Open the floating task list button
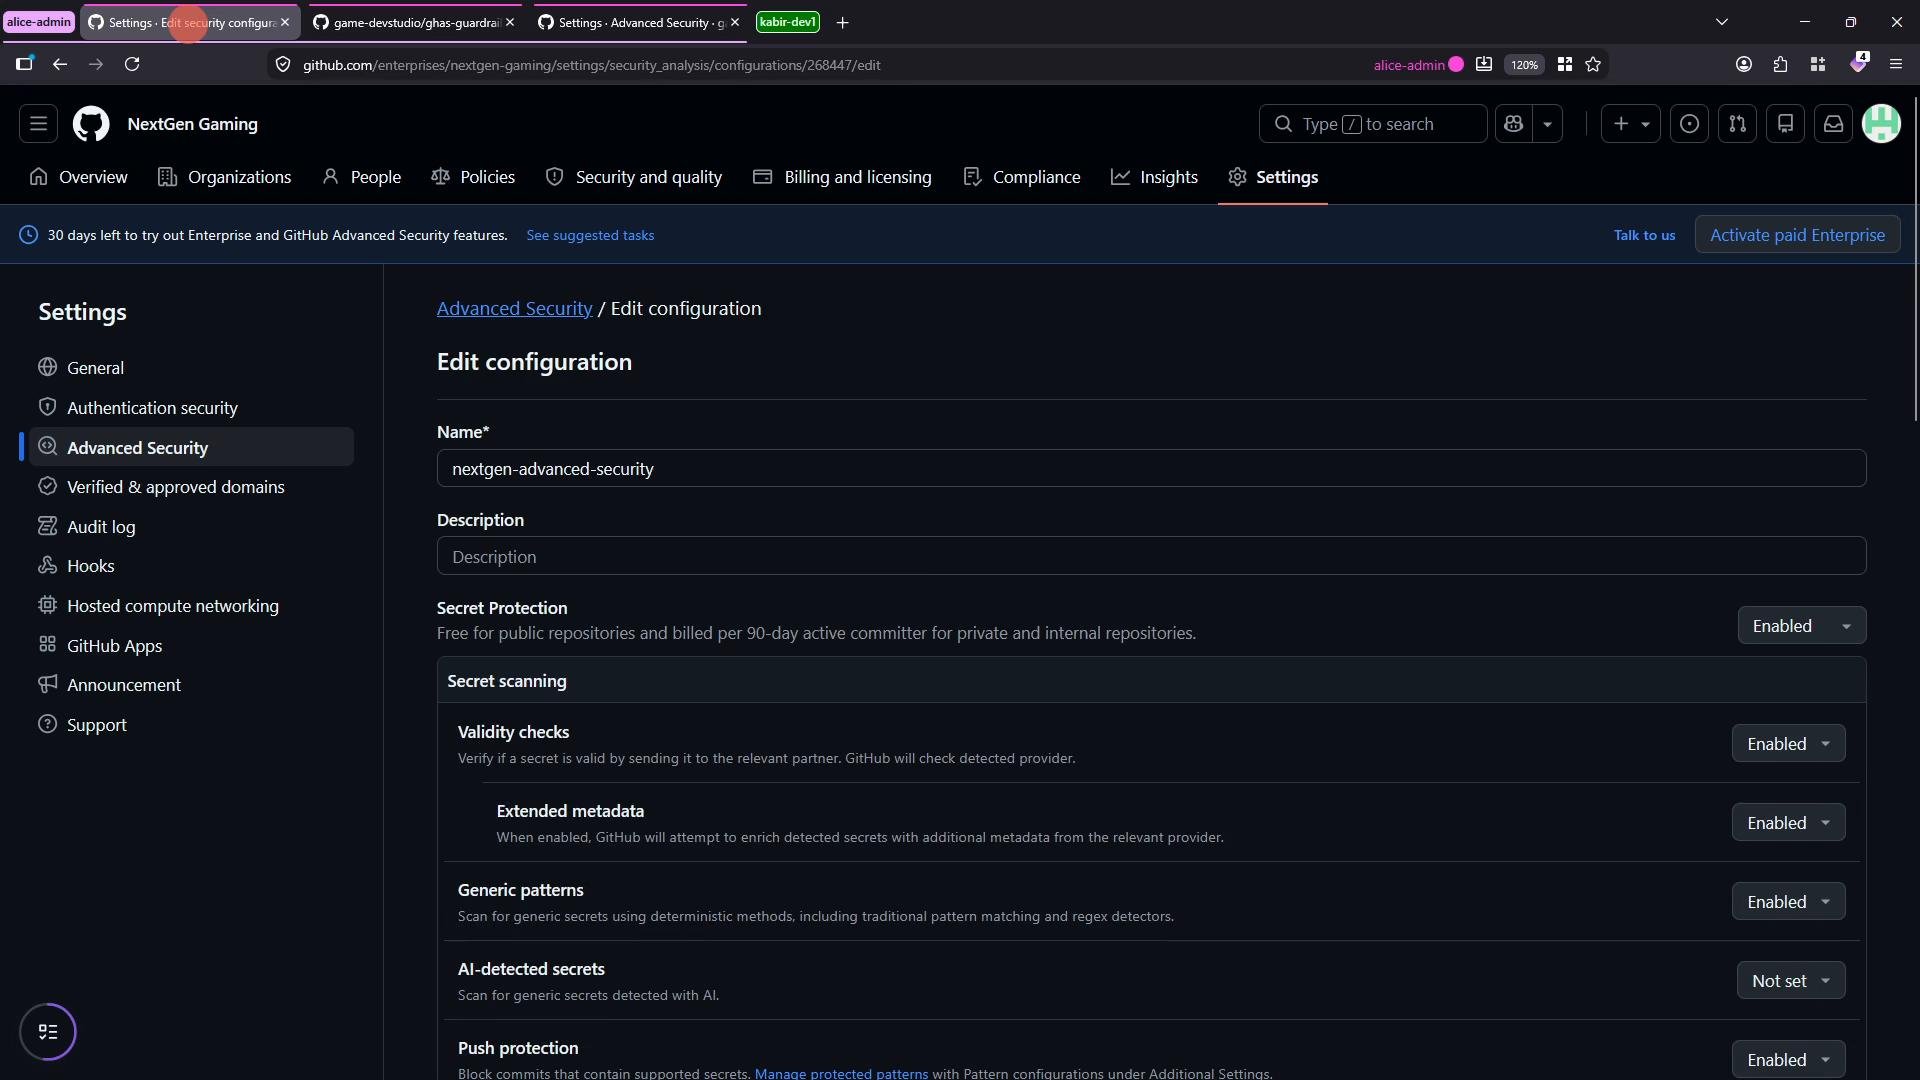Screen dimensions: 1920x1080 tap(48, 1032)
